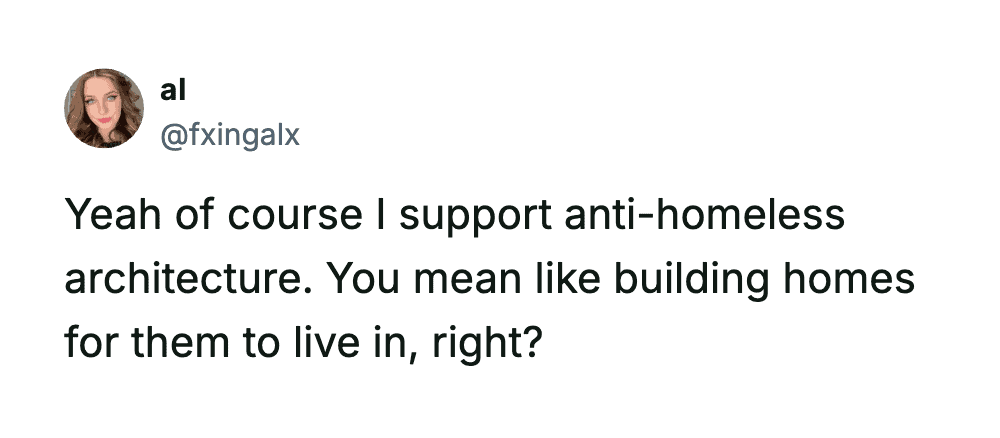The image size is (1000, 438).
Task: Open the display name "al"
Action: (x=173, y=89)
